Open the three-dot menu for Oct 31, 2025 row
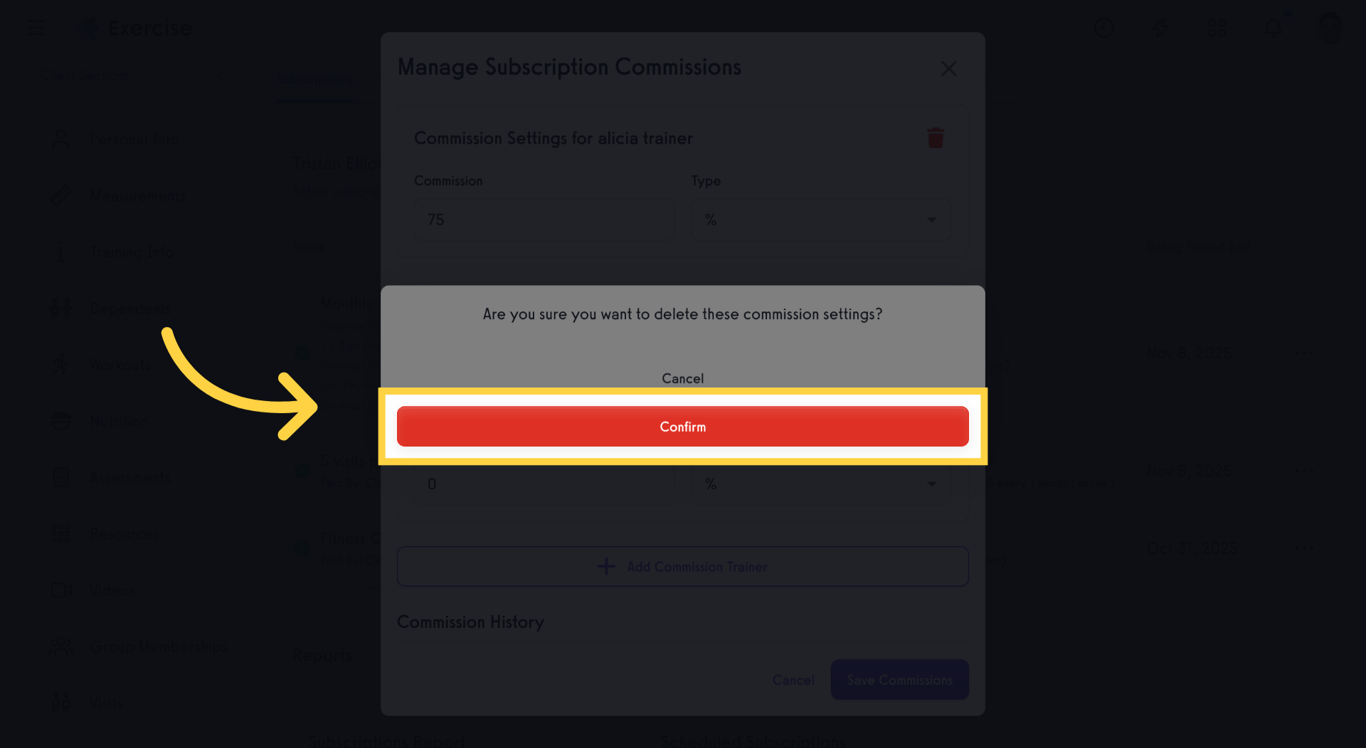1366x748 pixels. pos(1304,549)
